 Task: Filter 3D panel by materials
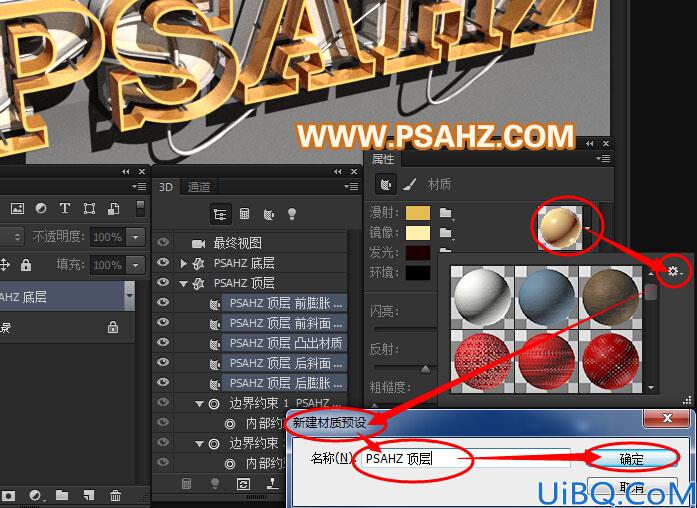pos(268,215)
